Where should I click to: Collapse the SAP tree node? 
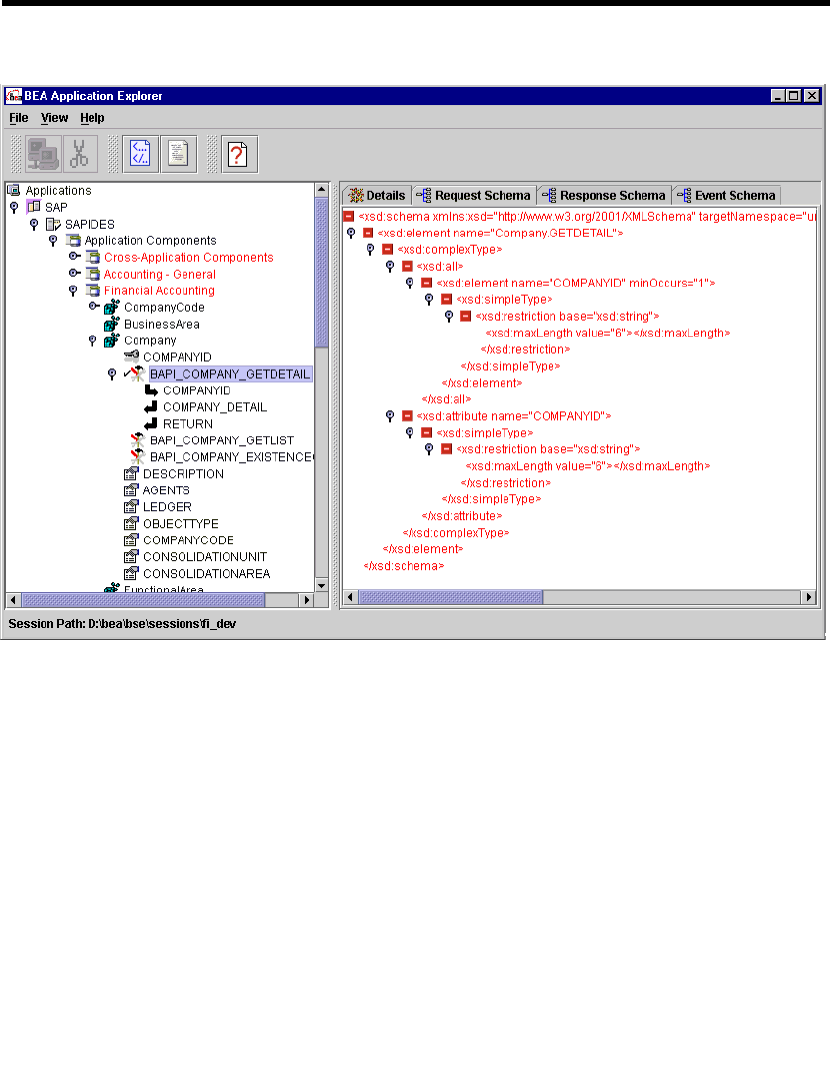pyautogui.click(x=14, y=207)
